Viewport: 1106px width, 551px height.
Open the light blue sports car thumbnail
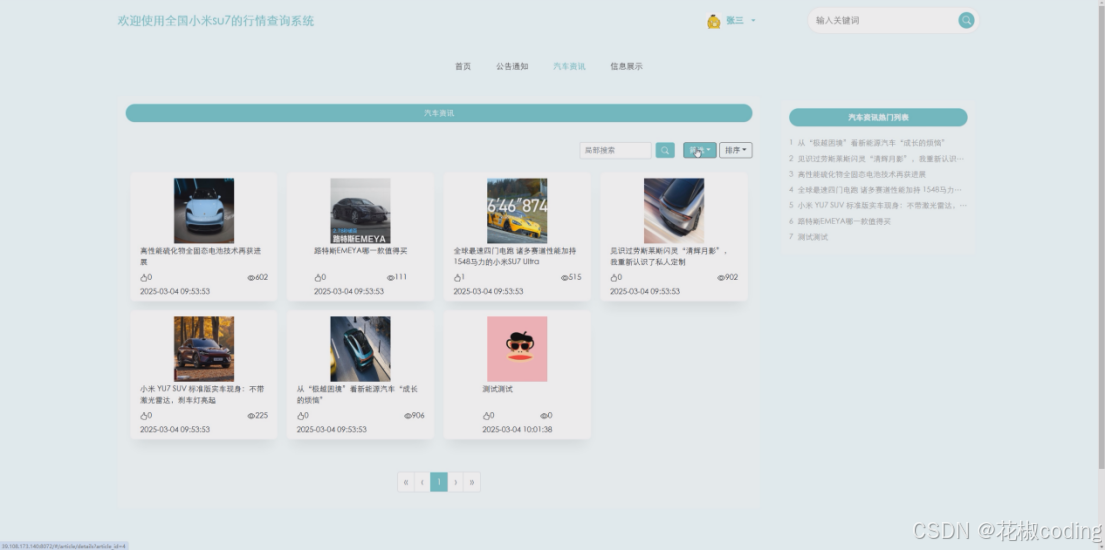pos(204,211)
